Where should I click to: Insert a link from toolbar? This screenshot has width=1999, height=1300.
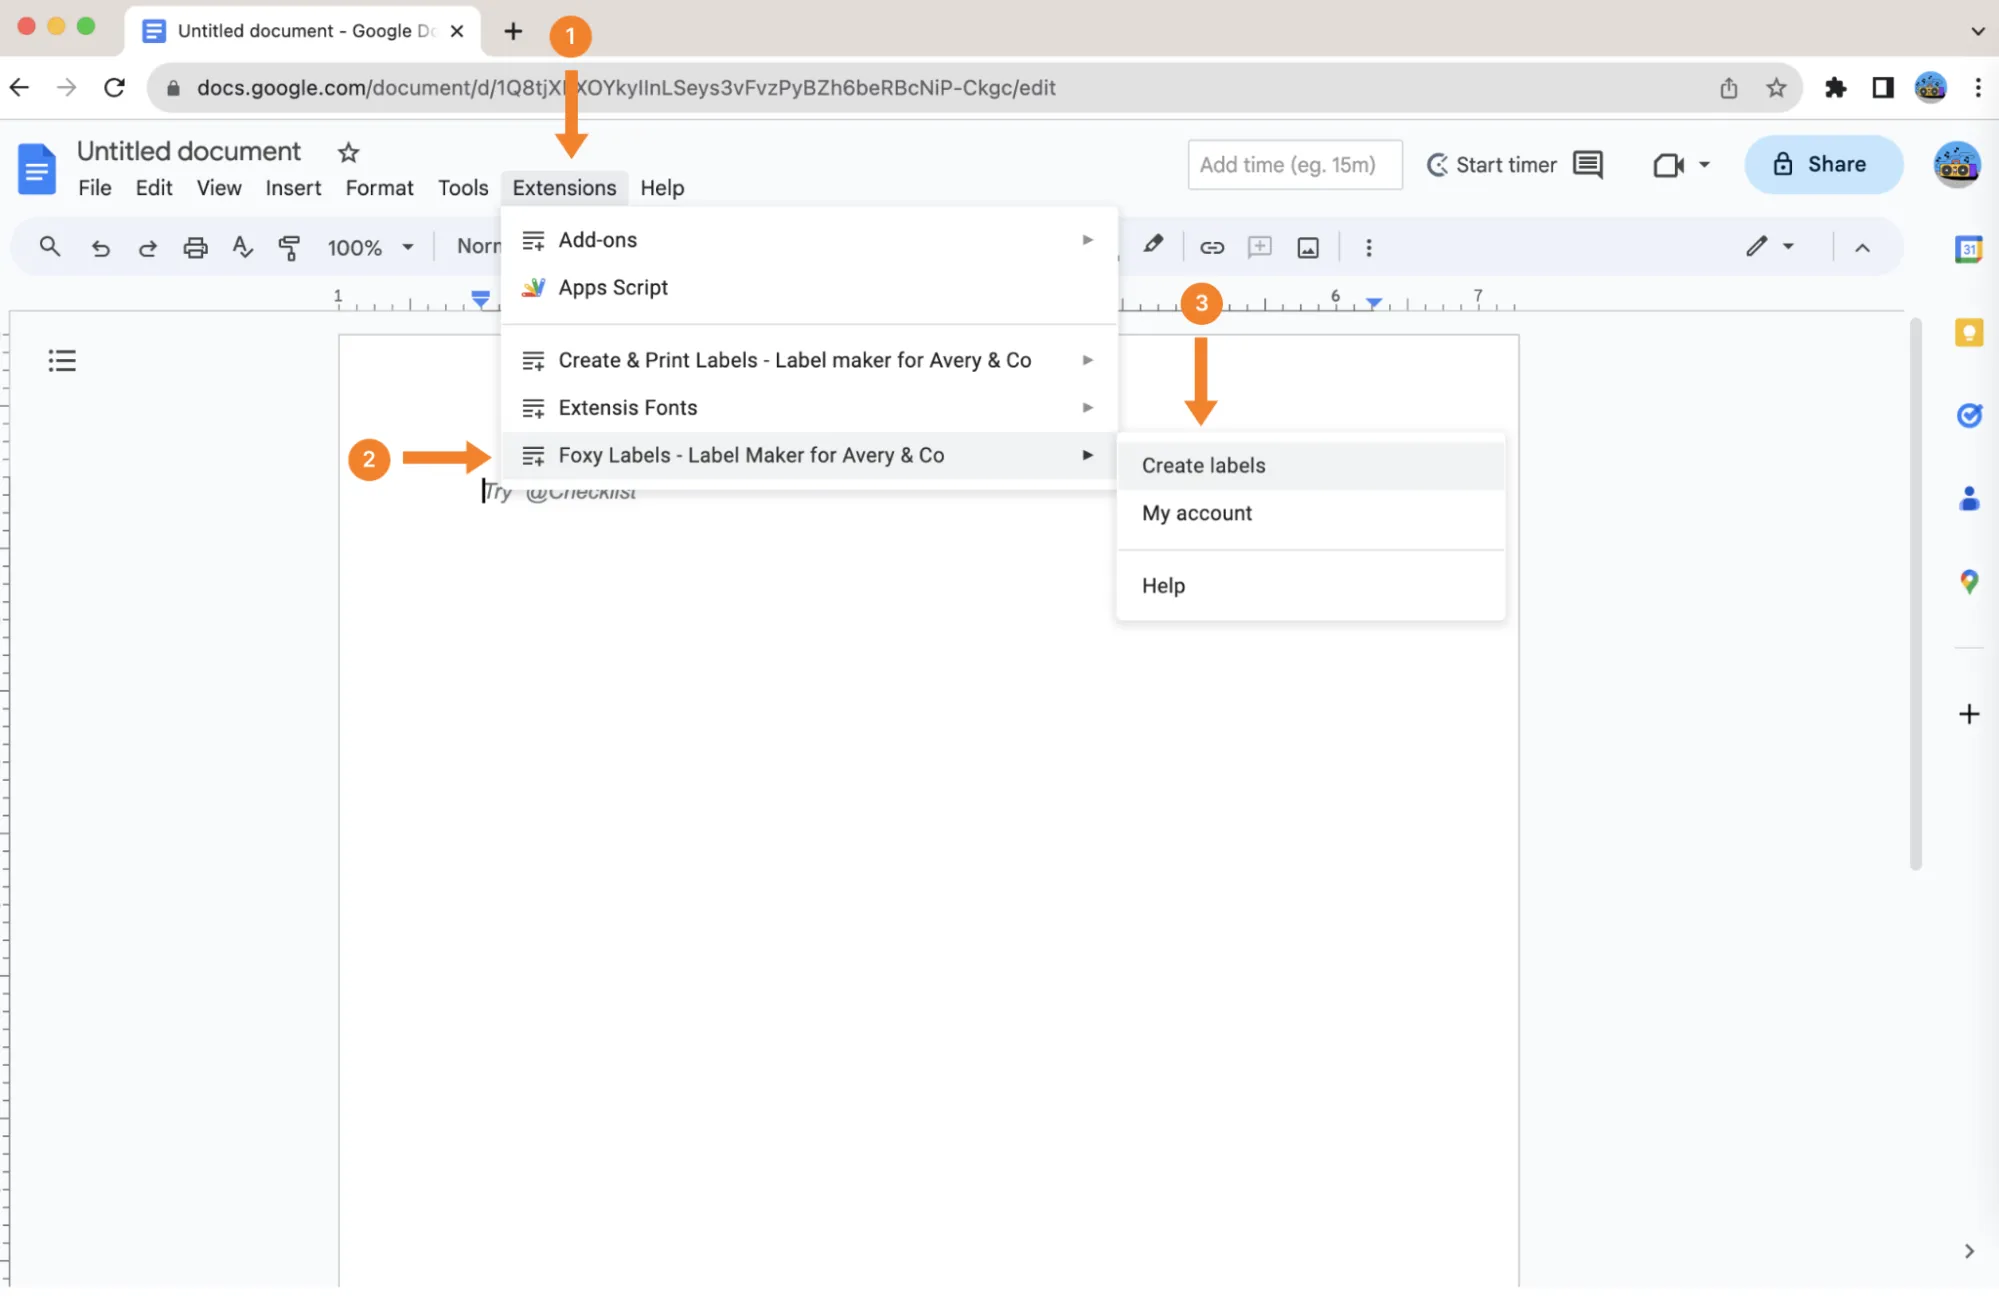(x=1212, y=247)
